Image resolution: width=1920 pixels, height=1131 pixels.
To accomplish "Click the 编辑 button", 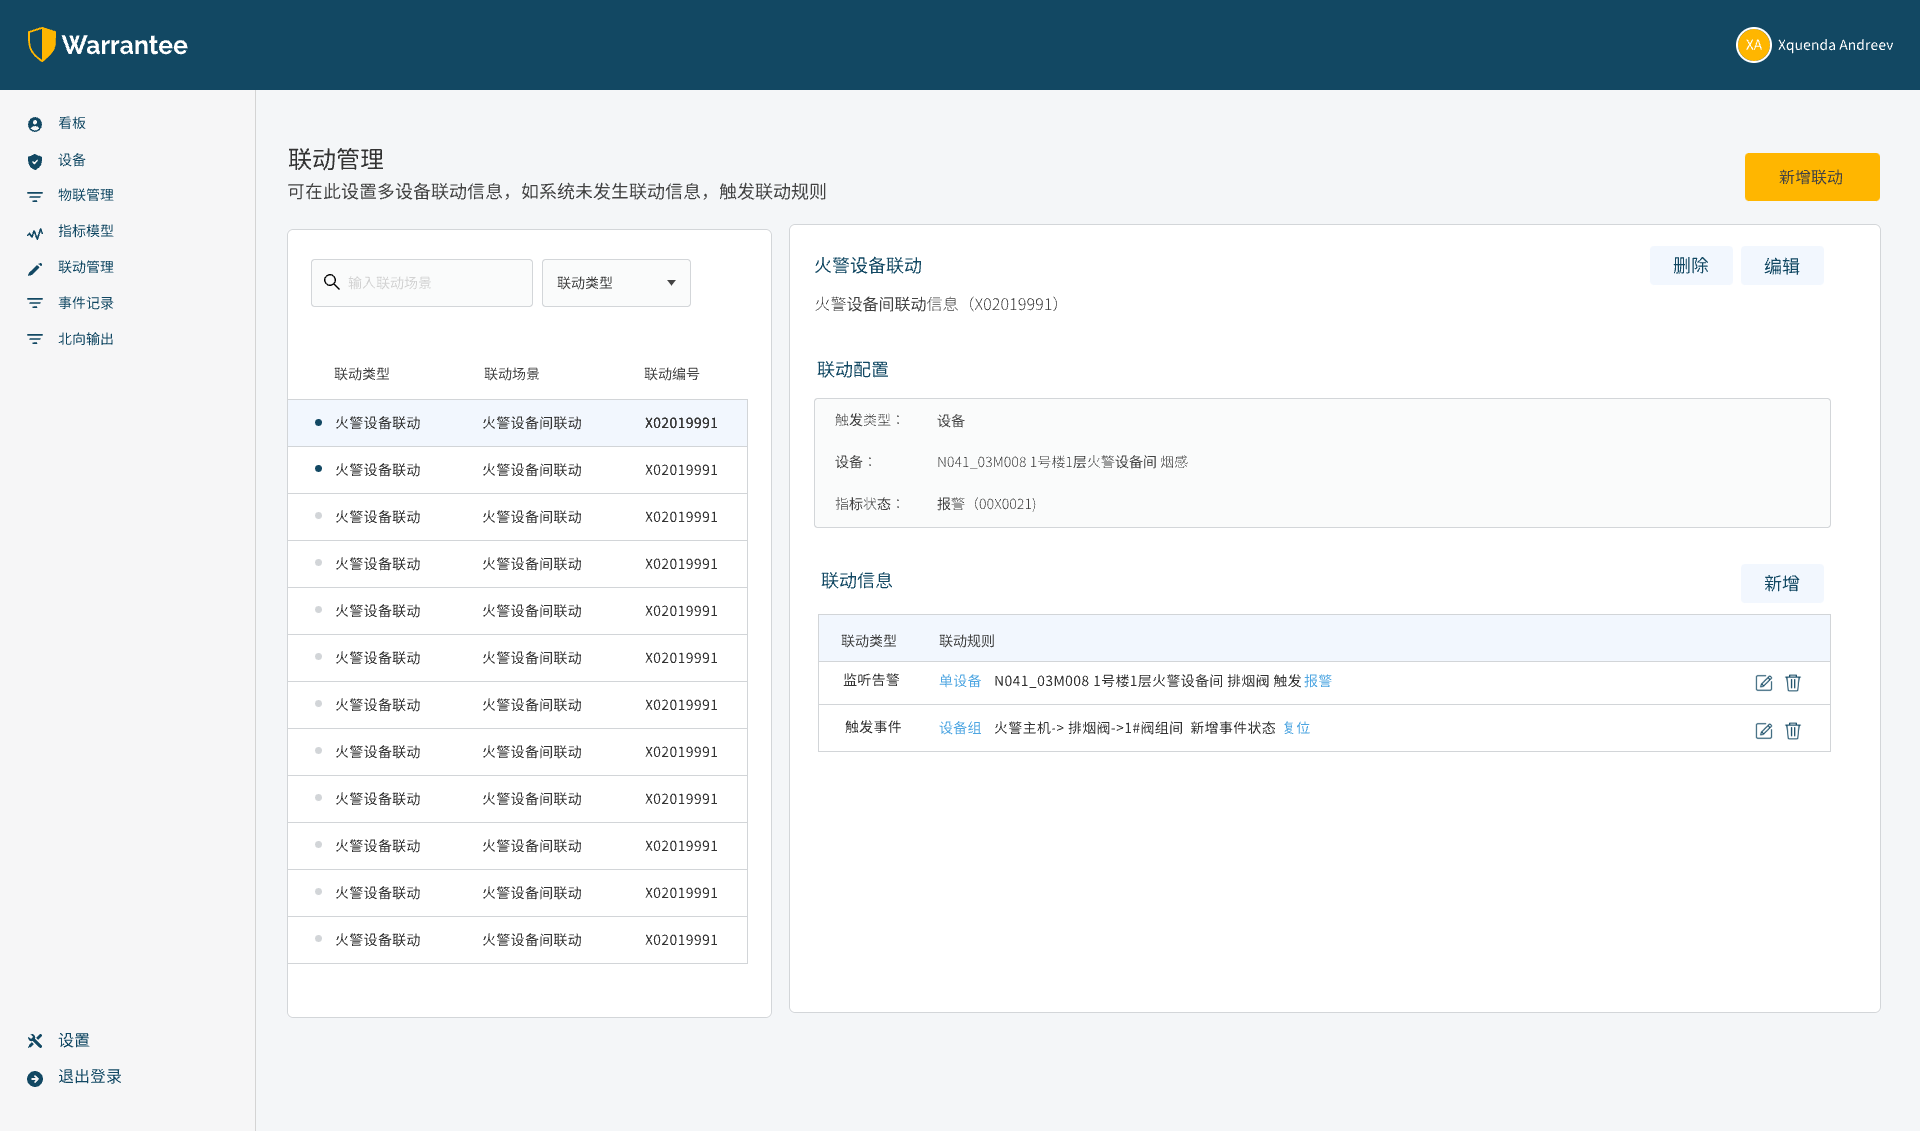I will pos(1782,265).
